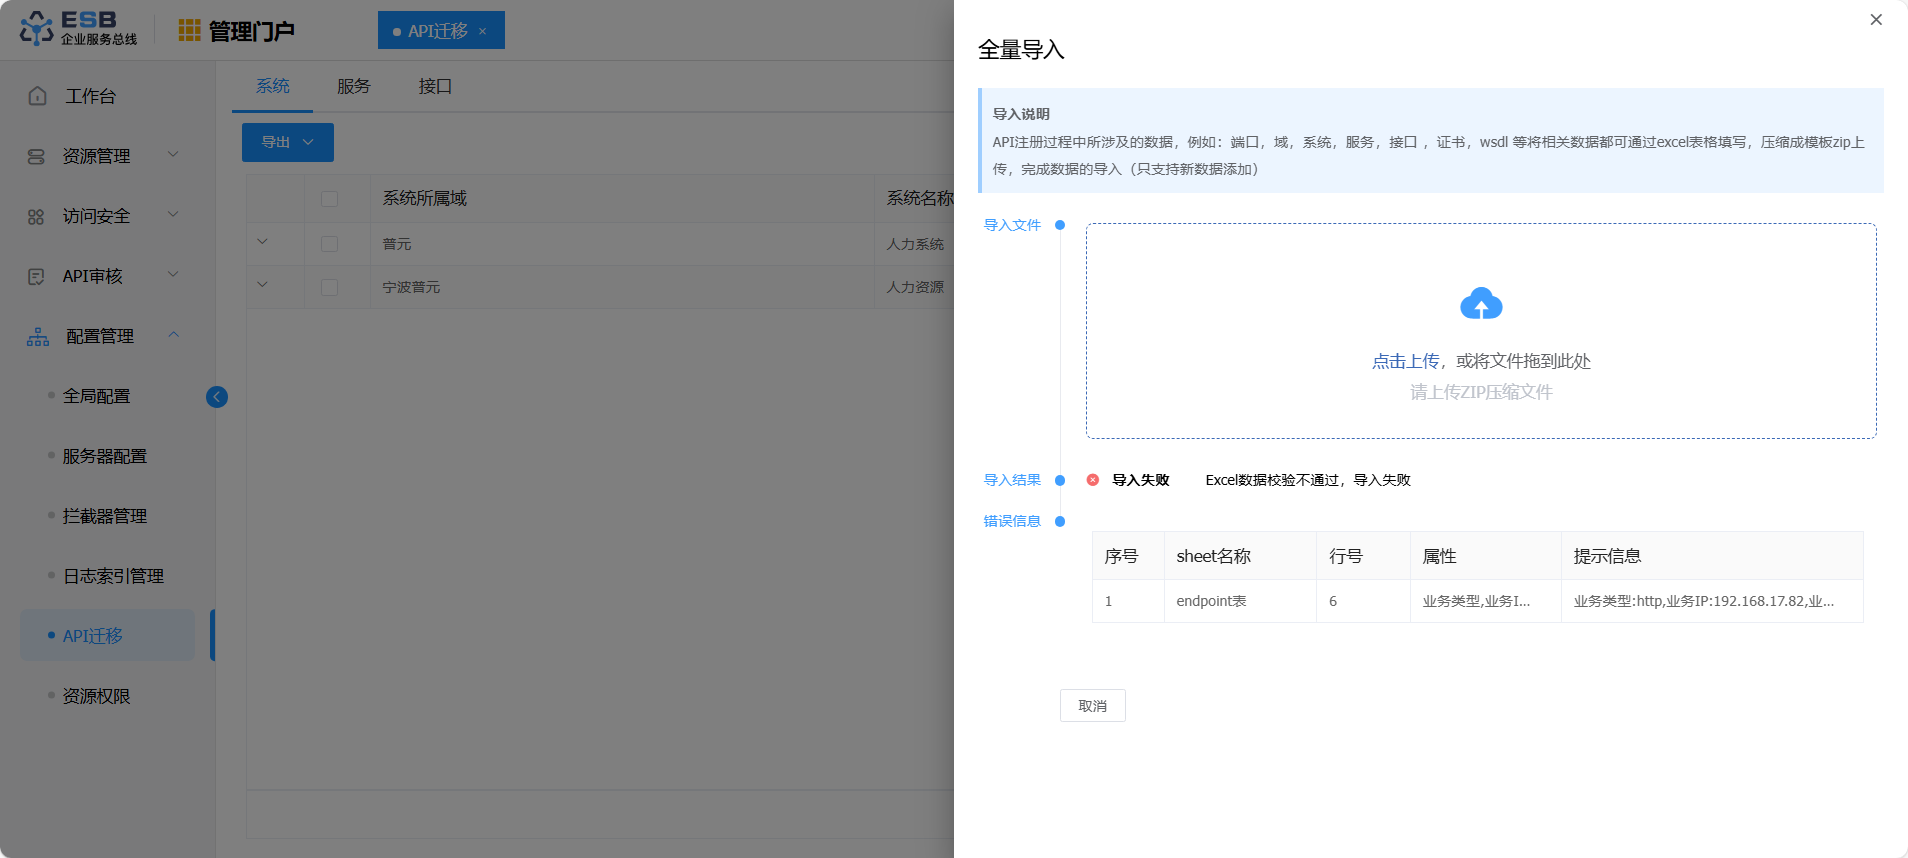
Task: Click the 工作台 home icon
Action: [x=38, y=96]
